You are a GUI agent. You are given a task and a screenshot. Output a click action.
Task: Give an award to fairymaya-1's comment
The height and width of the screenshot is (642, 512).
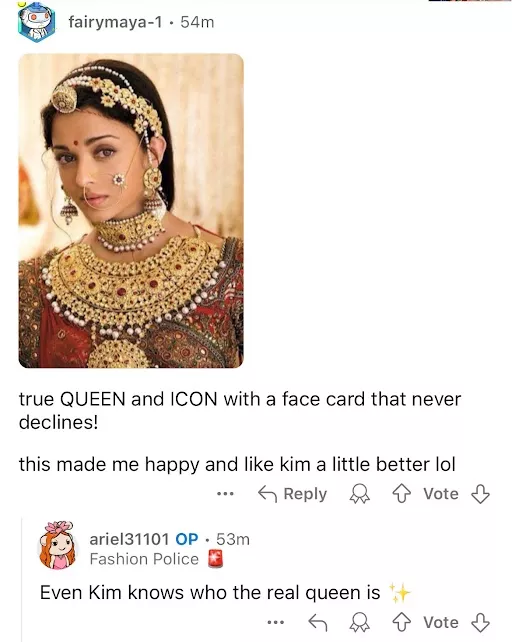(x=360, y=494)
